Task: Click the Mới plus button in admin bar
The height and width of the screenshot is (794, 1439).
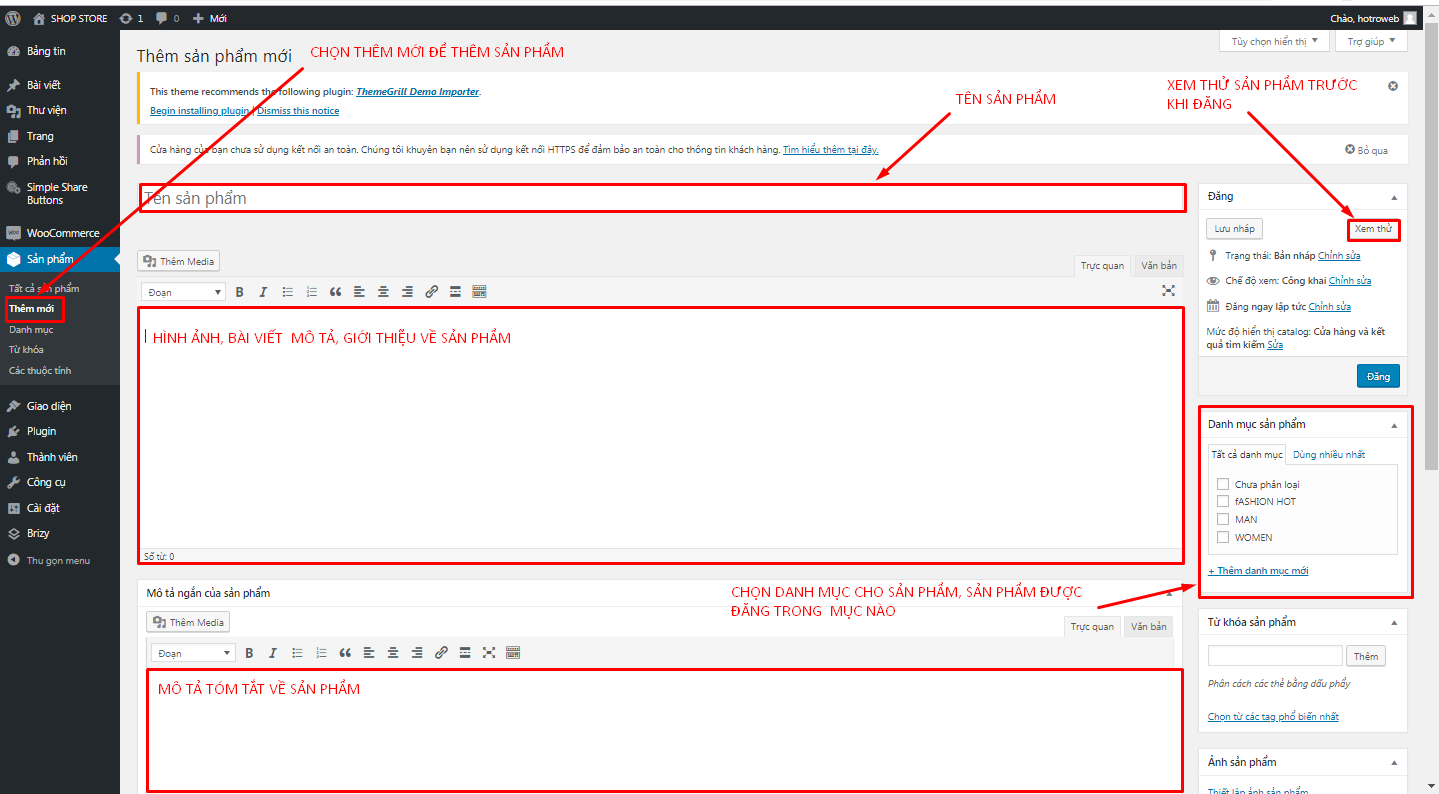Action: click(210, 18)
